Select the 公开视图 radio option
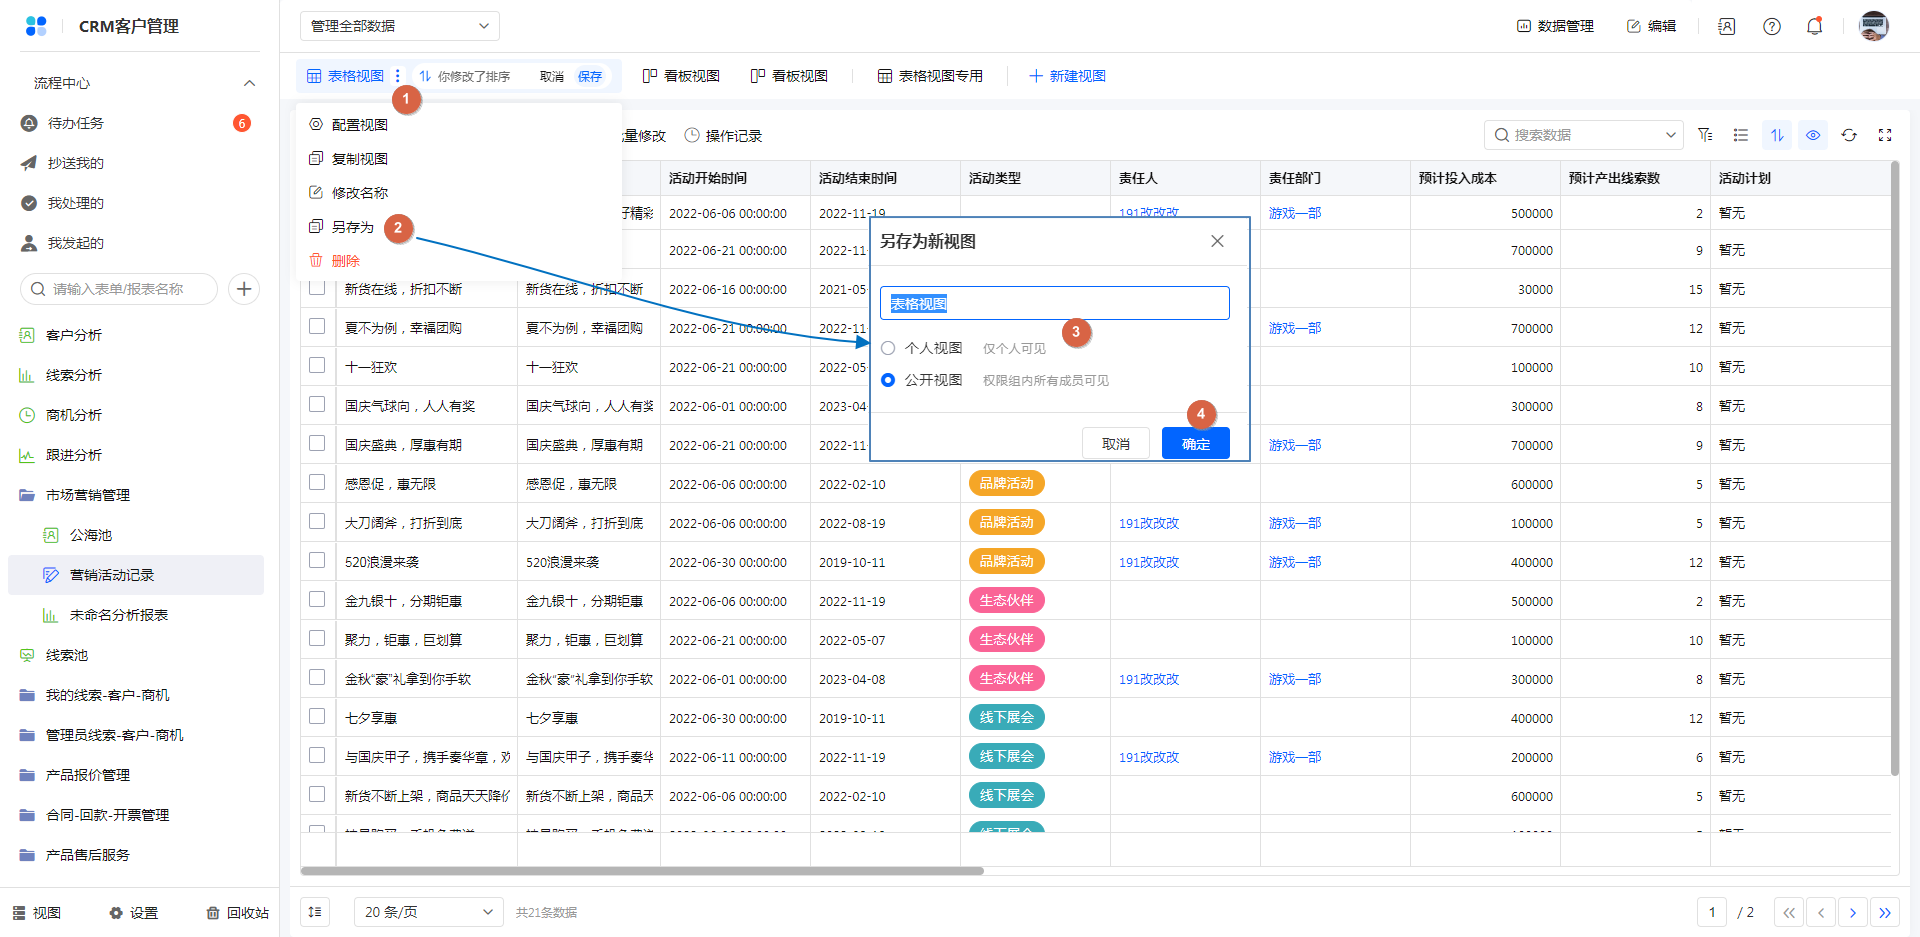The height and width of the screenshot is (937, 1920). (888, 380)
